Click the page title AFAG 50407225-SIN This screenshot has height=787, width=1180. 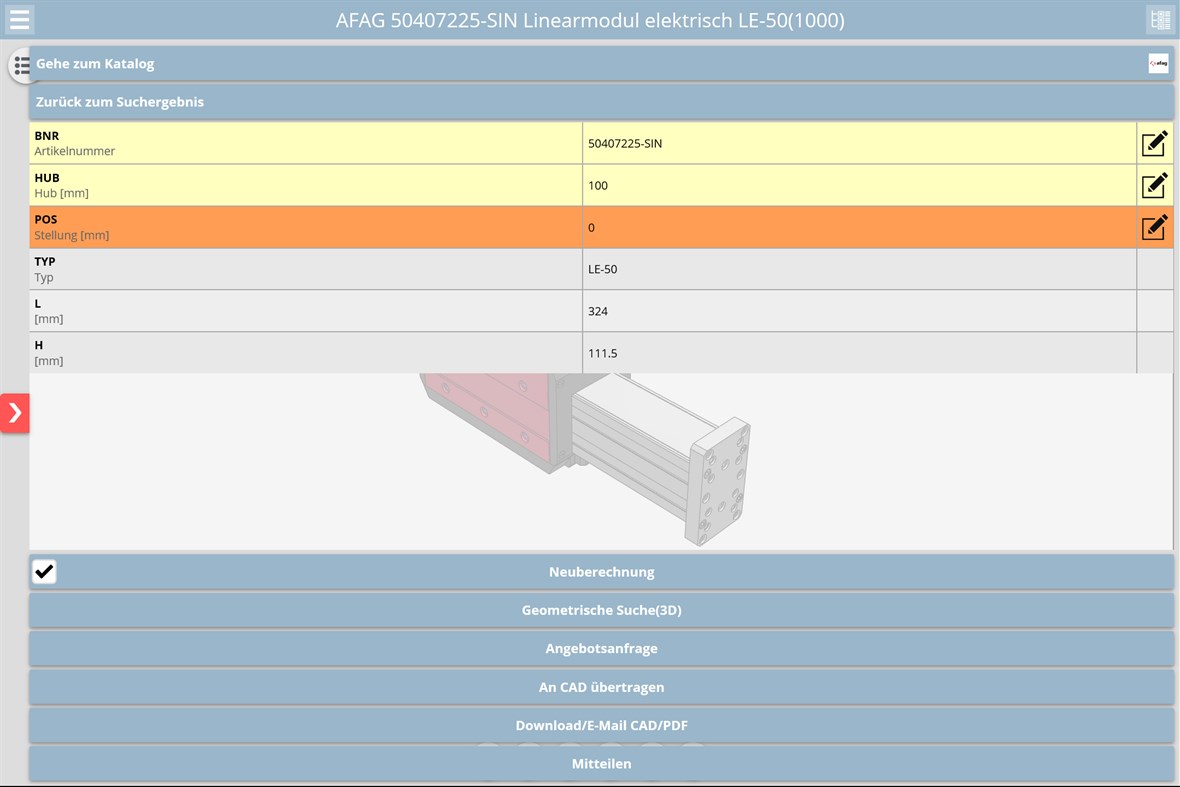click(x=590, y=20)
